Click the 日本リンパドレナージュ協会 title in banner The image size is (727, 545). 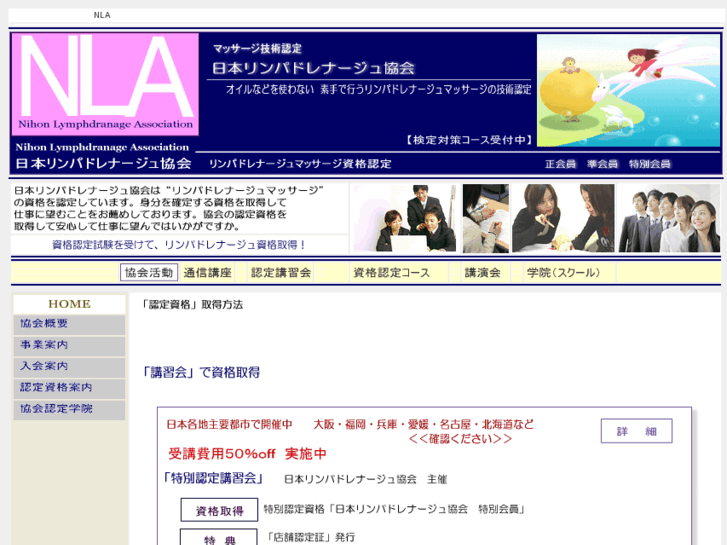coord(313,68)
